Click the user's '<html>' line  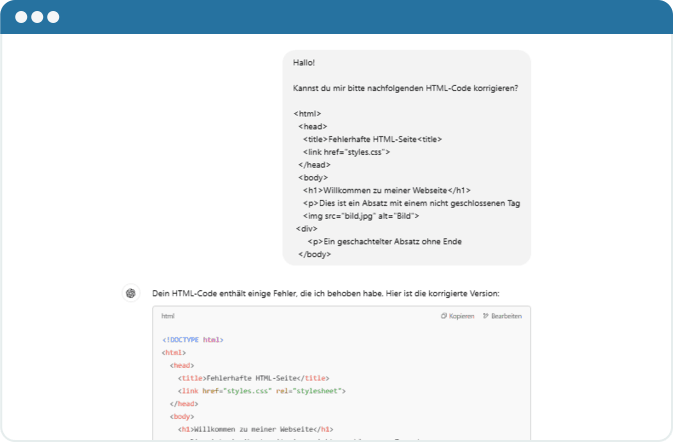307,114
